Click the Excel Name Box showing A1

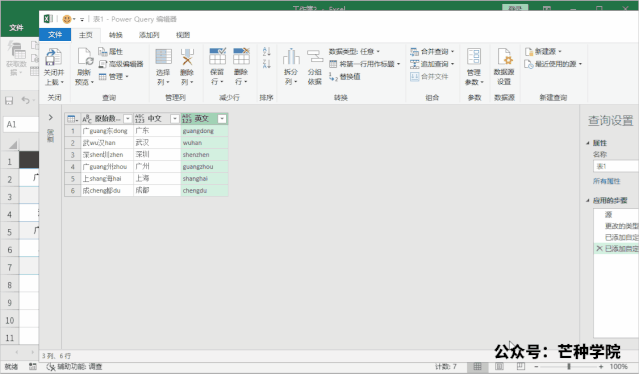(21, 124)
